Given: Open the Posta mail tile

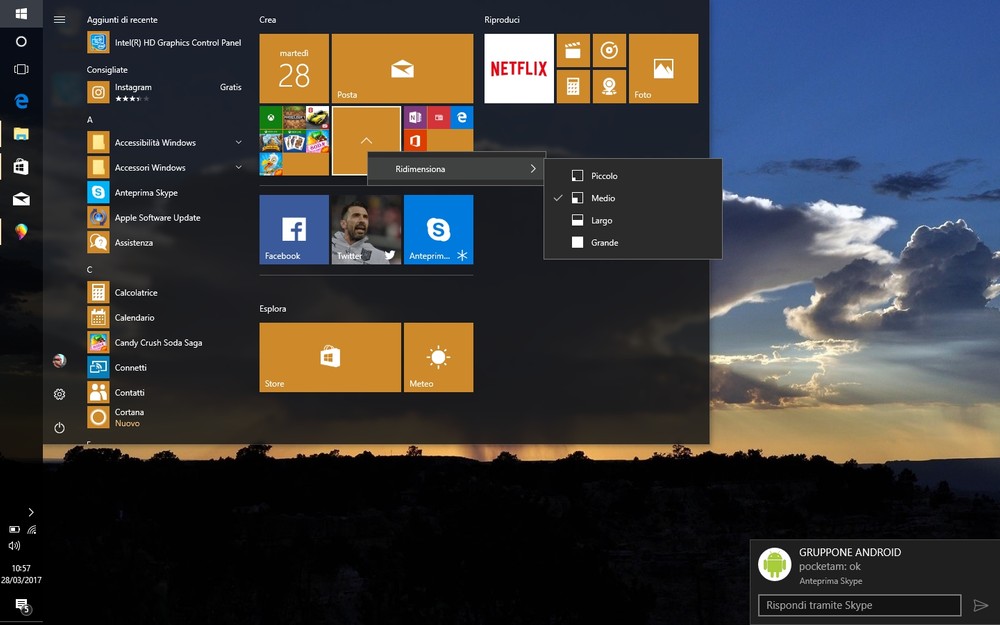Looking at the screenshot, I should (x=402, y=68).
